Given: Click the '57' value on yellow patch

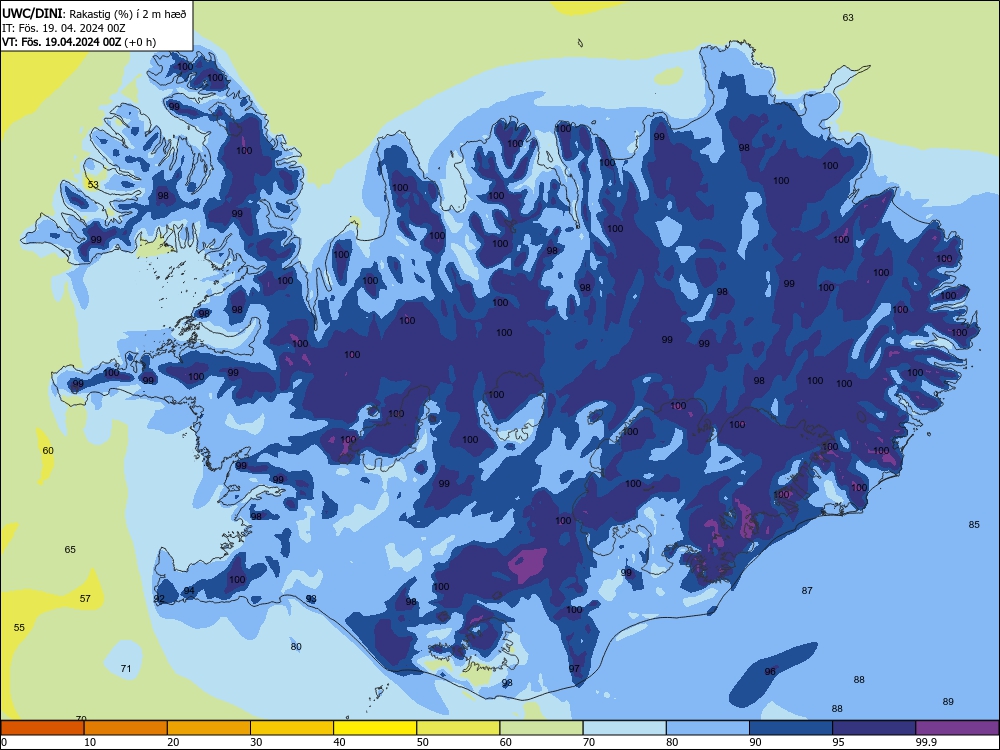Looking at the screenshot, I should 85,598.
